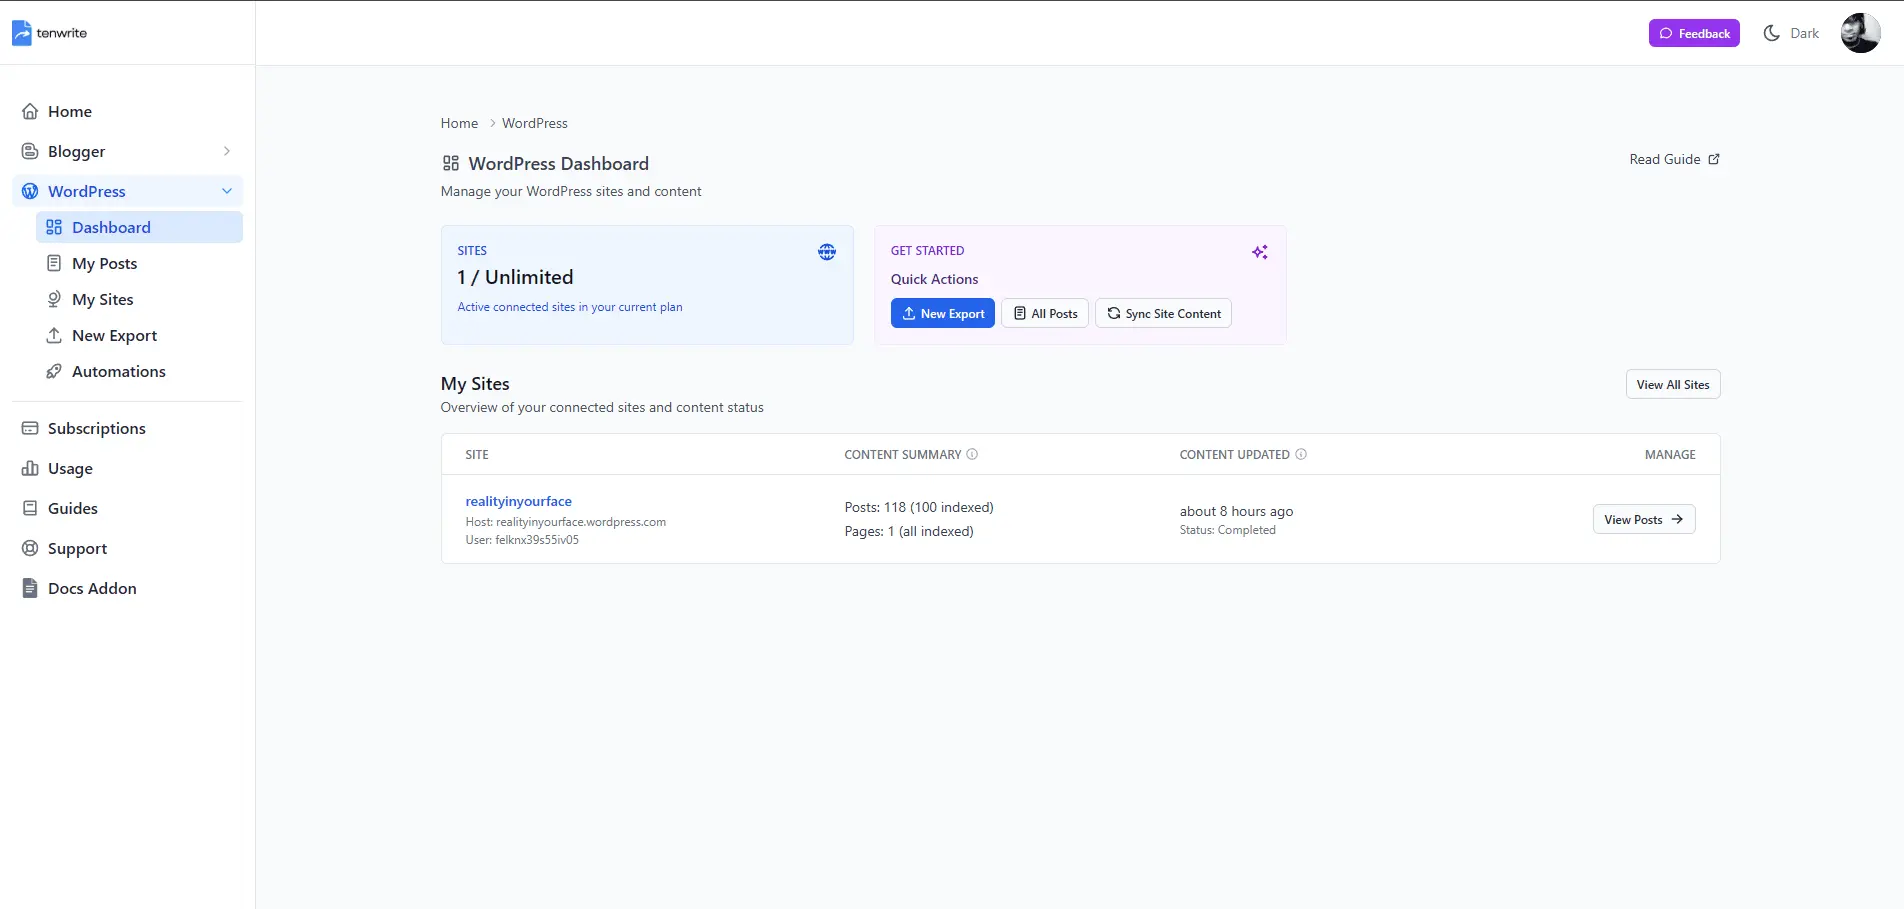Open Guides page

[127, 508]
